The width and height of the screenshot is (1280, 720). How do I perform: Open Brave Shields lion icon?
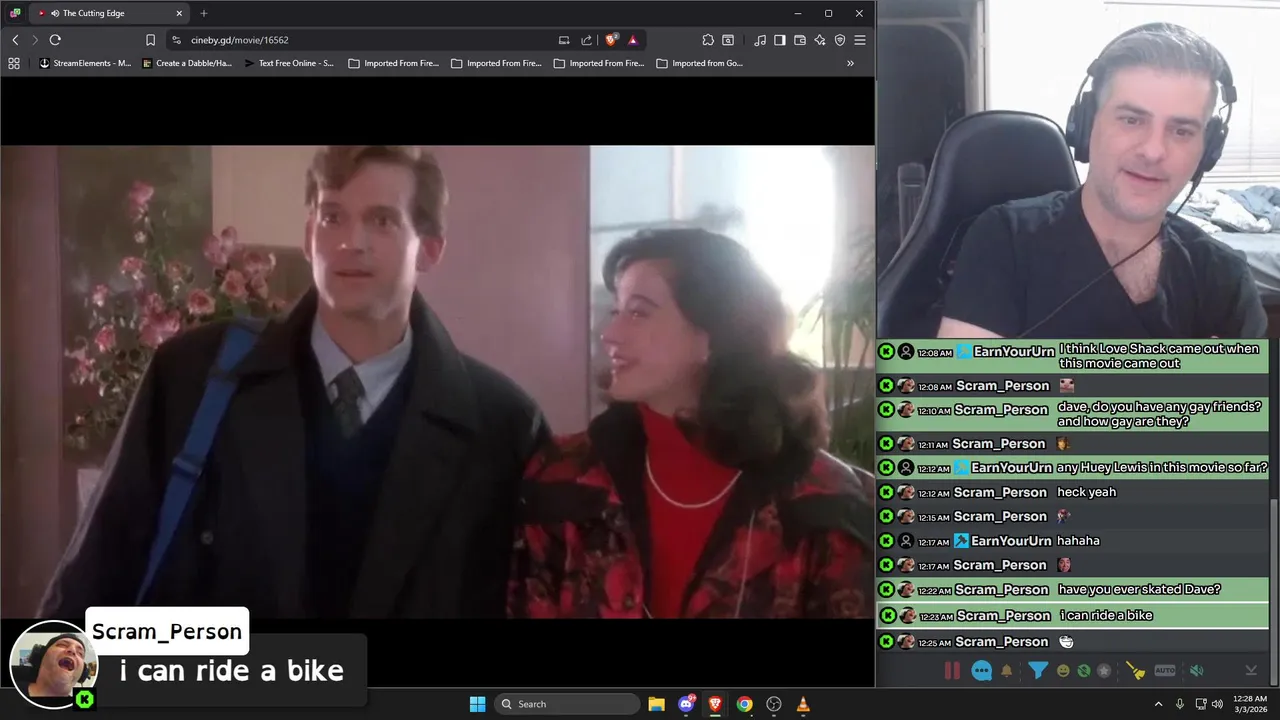[611, 40]
